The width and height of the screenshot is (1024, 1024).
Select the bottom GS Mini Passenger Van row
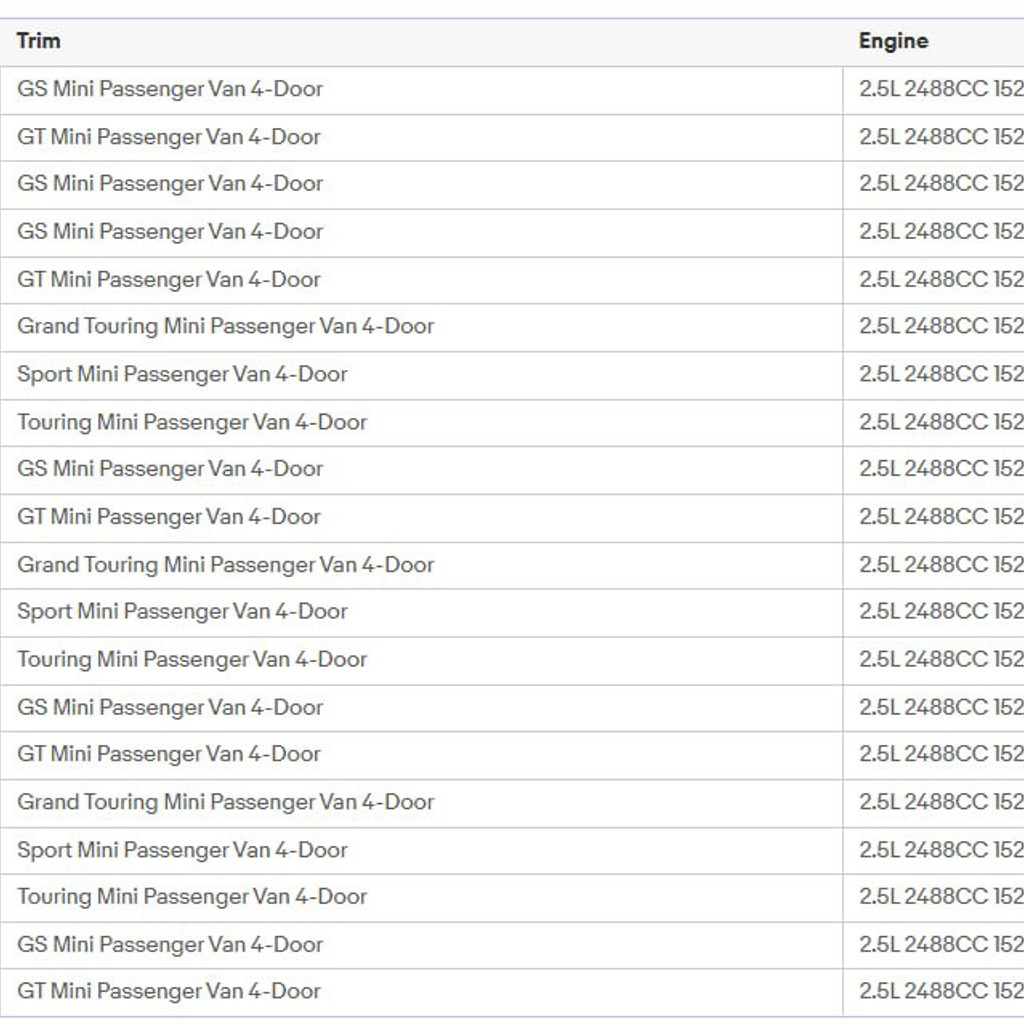pyautogui.click(x=512, y=945)
